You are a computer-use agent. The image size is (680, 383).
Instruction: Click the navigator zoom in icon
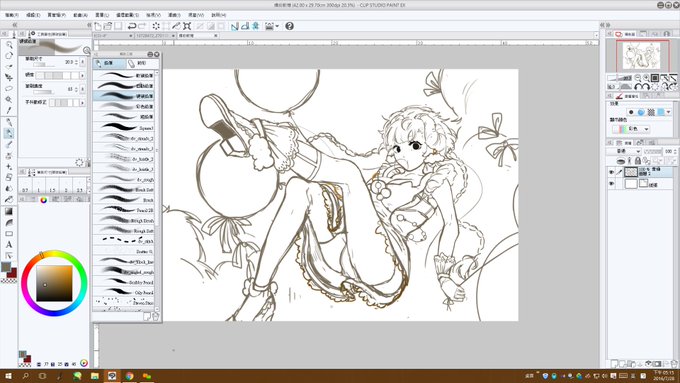click(x=646, y=78)
